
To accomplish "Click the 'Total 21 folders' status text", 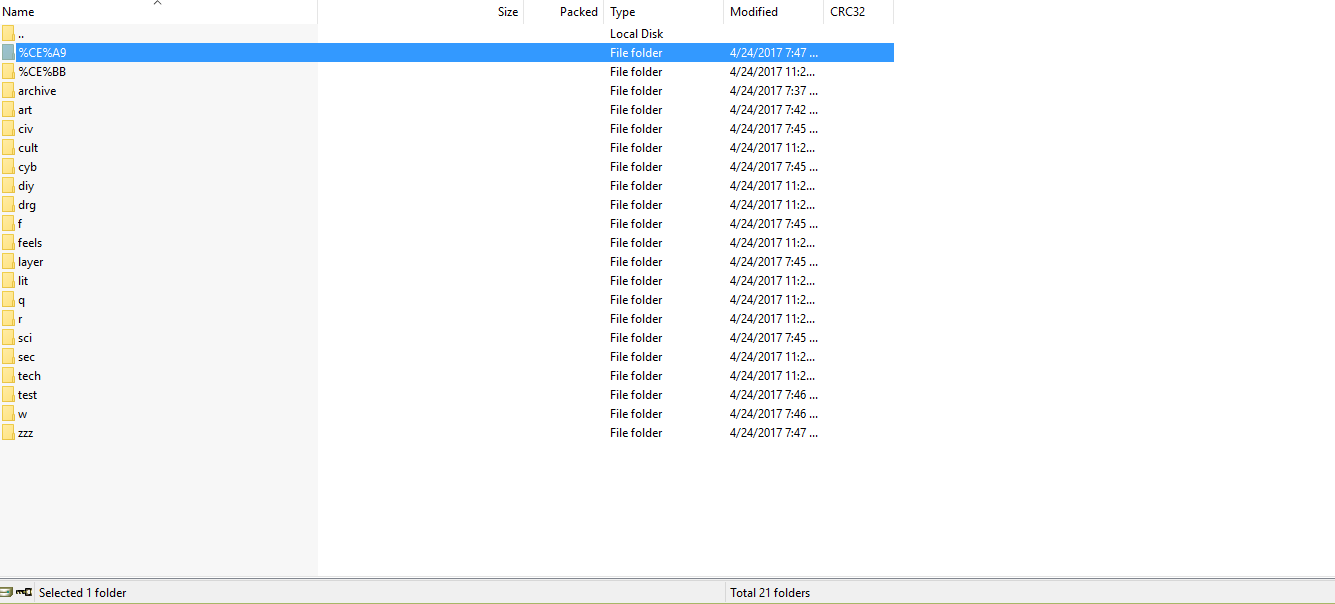I will pos(770,593).
